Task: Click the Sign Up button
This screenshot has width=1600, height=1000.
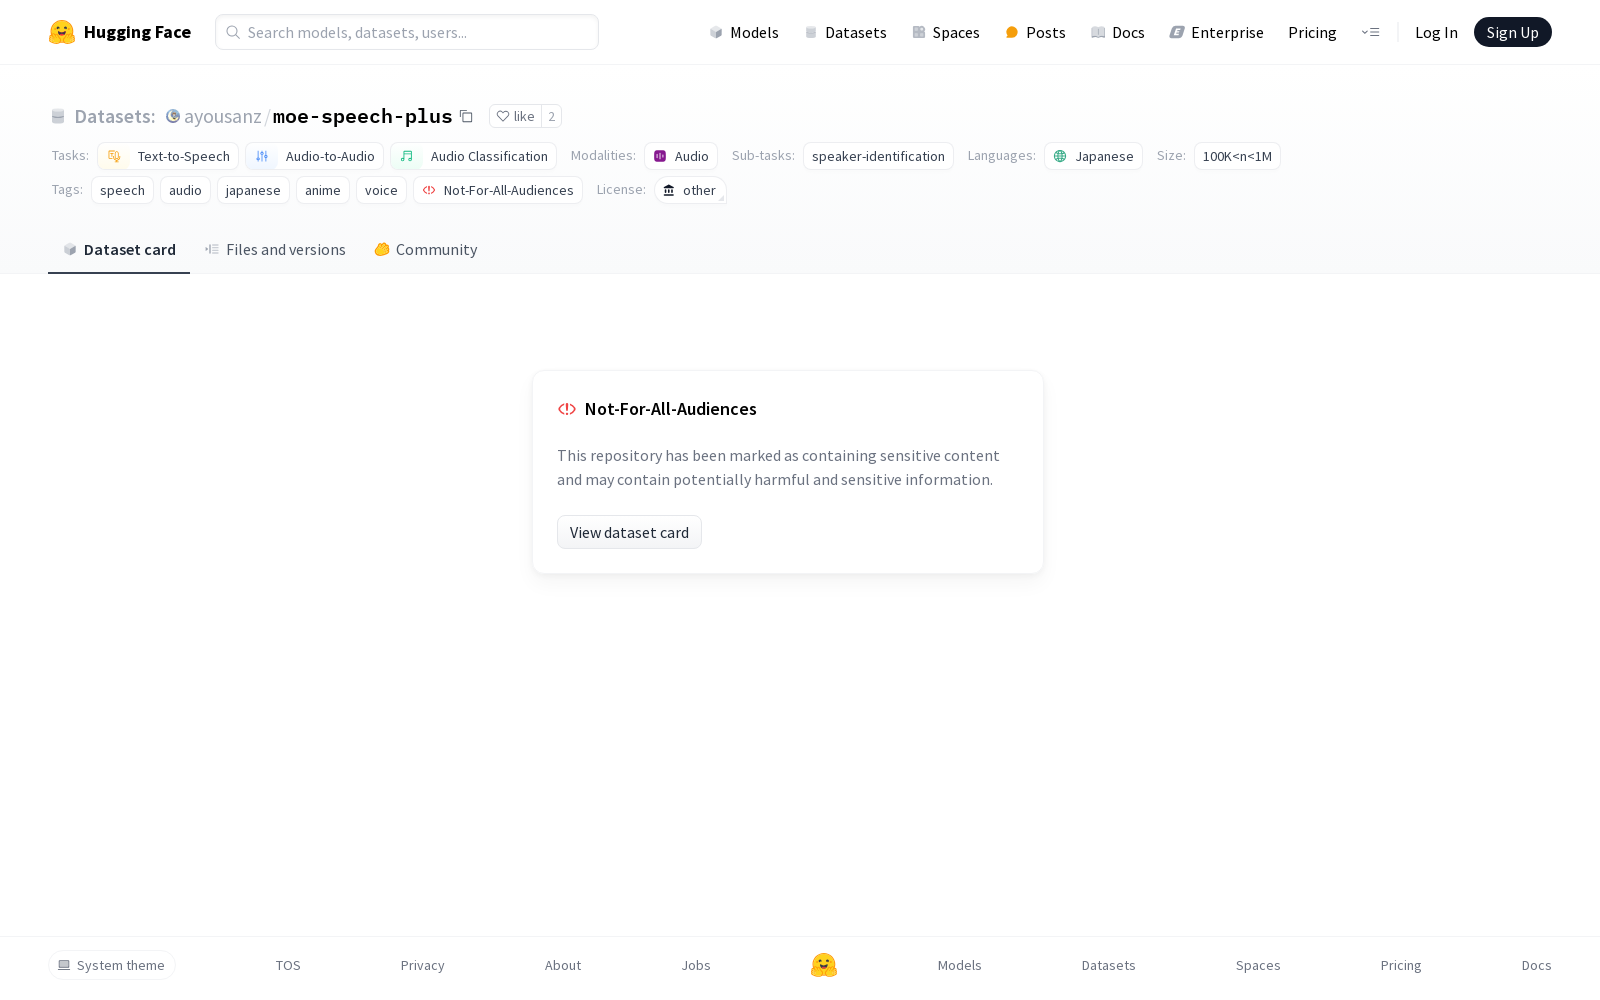Action: click(x=1512, y=32)
